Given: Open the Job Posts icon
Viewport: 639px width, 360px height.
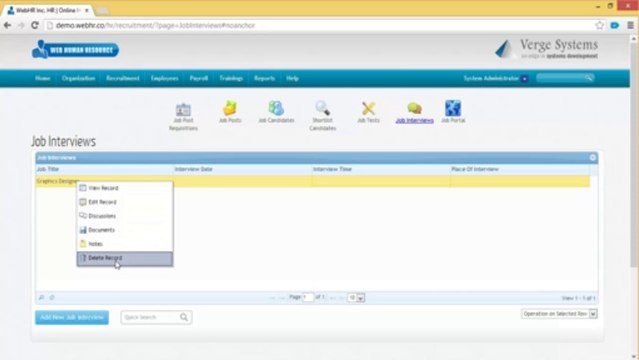Looking at the screenshot, I should [230, 108].
